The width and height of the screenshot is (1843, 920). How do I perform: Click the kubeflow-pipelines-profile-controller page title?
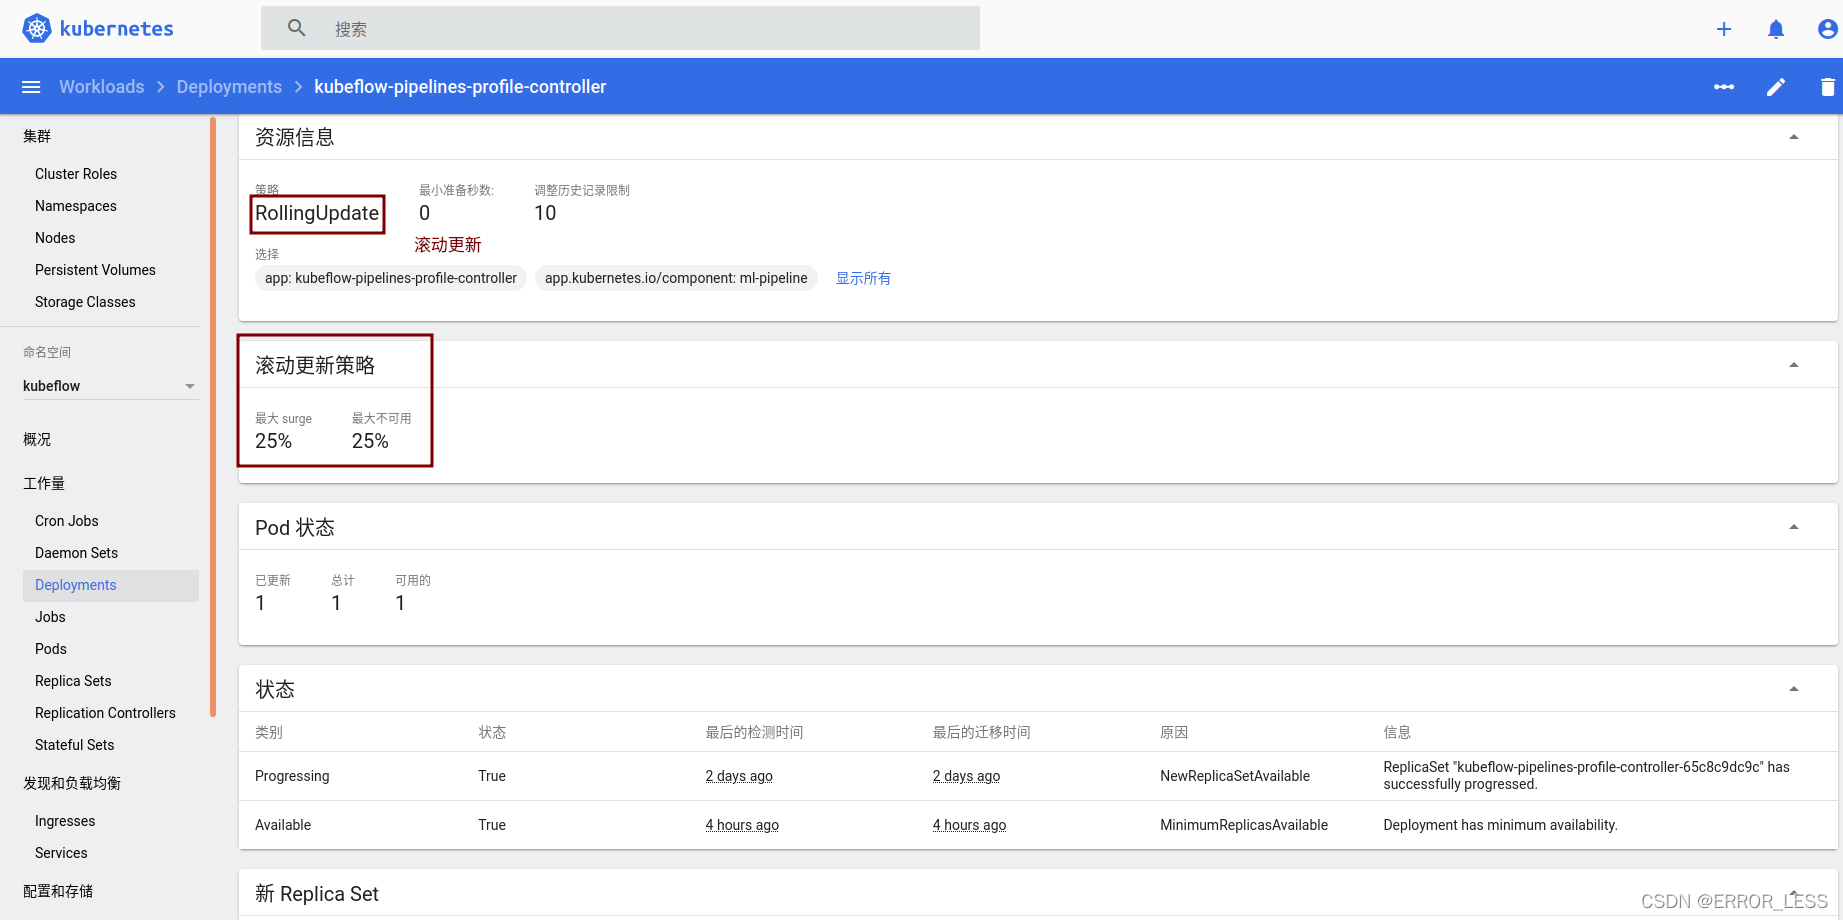460,87
